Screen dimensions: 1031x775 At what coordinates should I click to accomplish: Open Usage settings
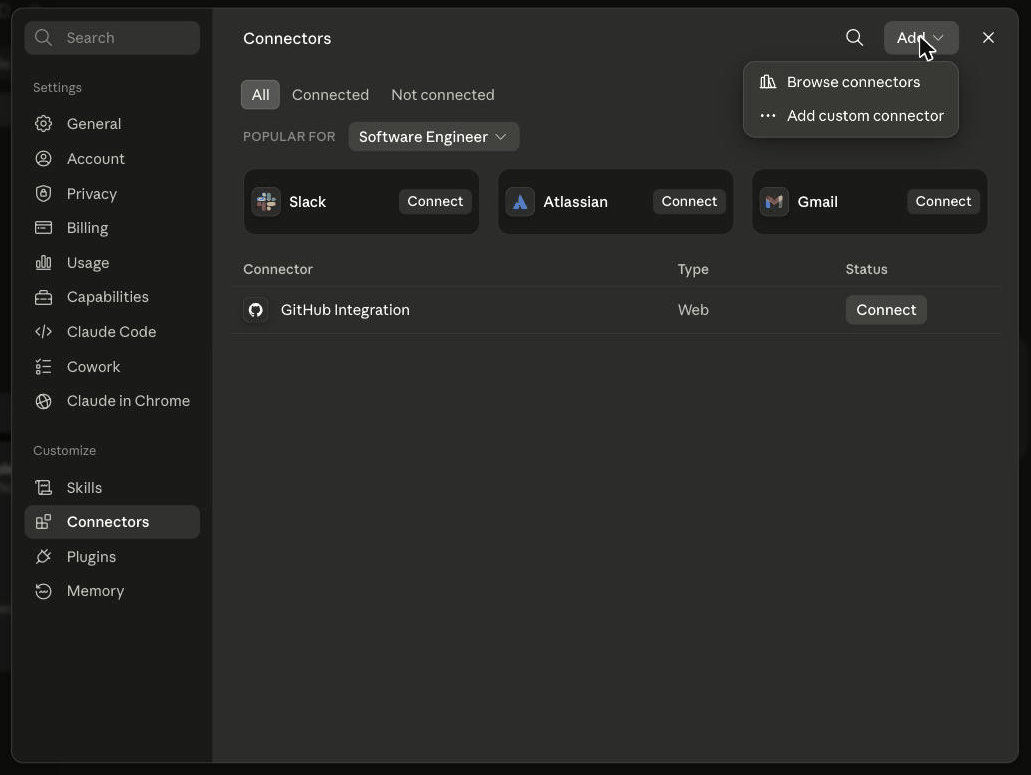(112, 262)
